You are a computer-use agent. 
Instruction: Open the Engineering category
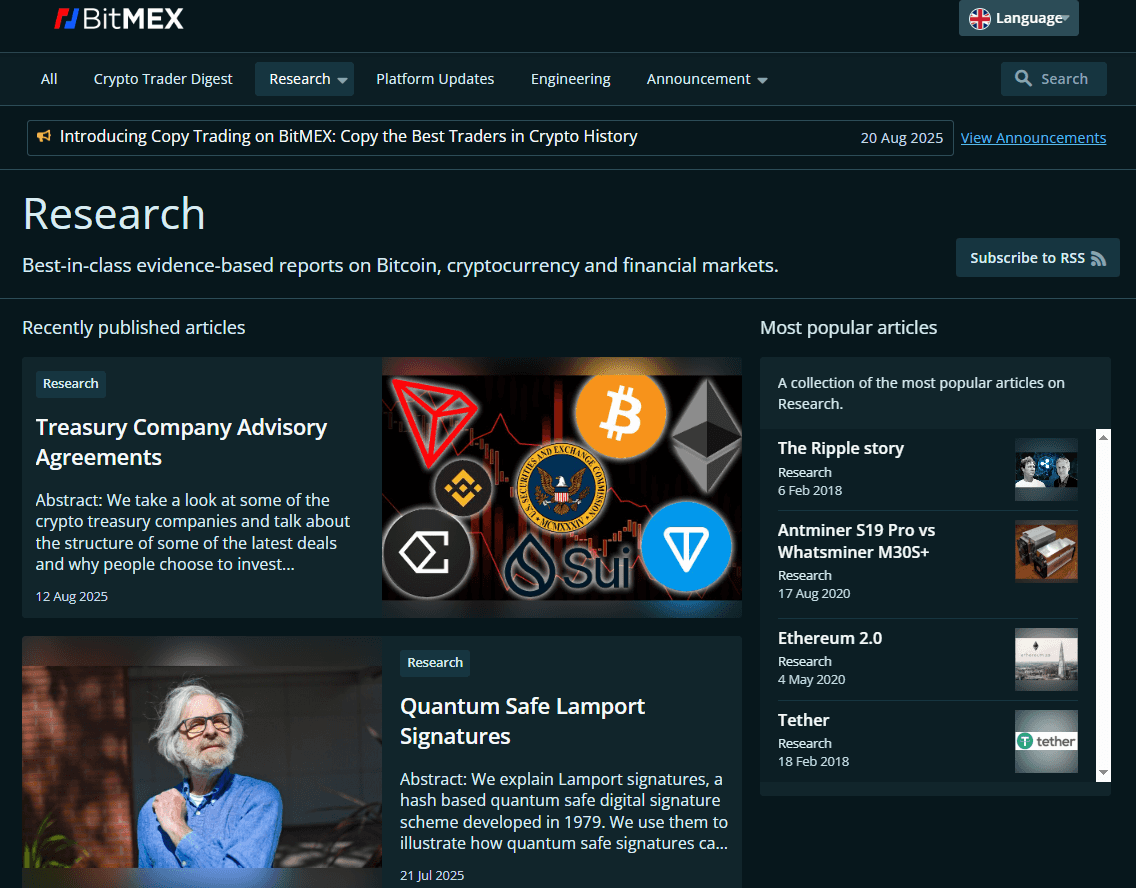(x=570, y=79)
